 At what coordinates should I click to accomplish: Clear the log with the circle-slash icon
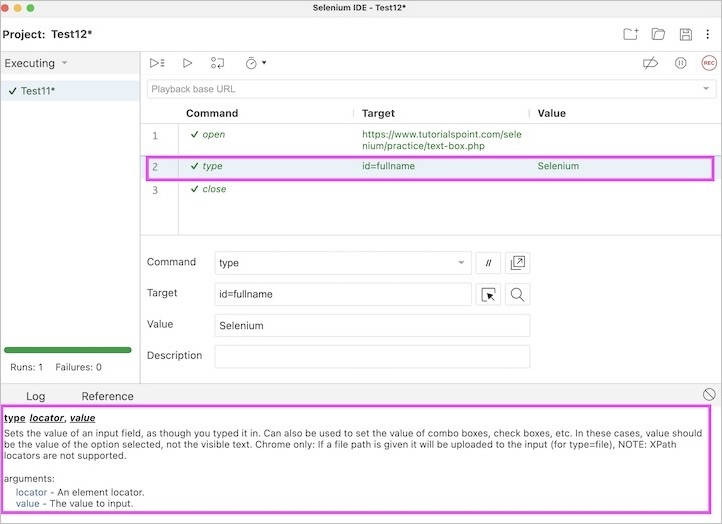click(709, 394)
